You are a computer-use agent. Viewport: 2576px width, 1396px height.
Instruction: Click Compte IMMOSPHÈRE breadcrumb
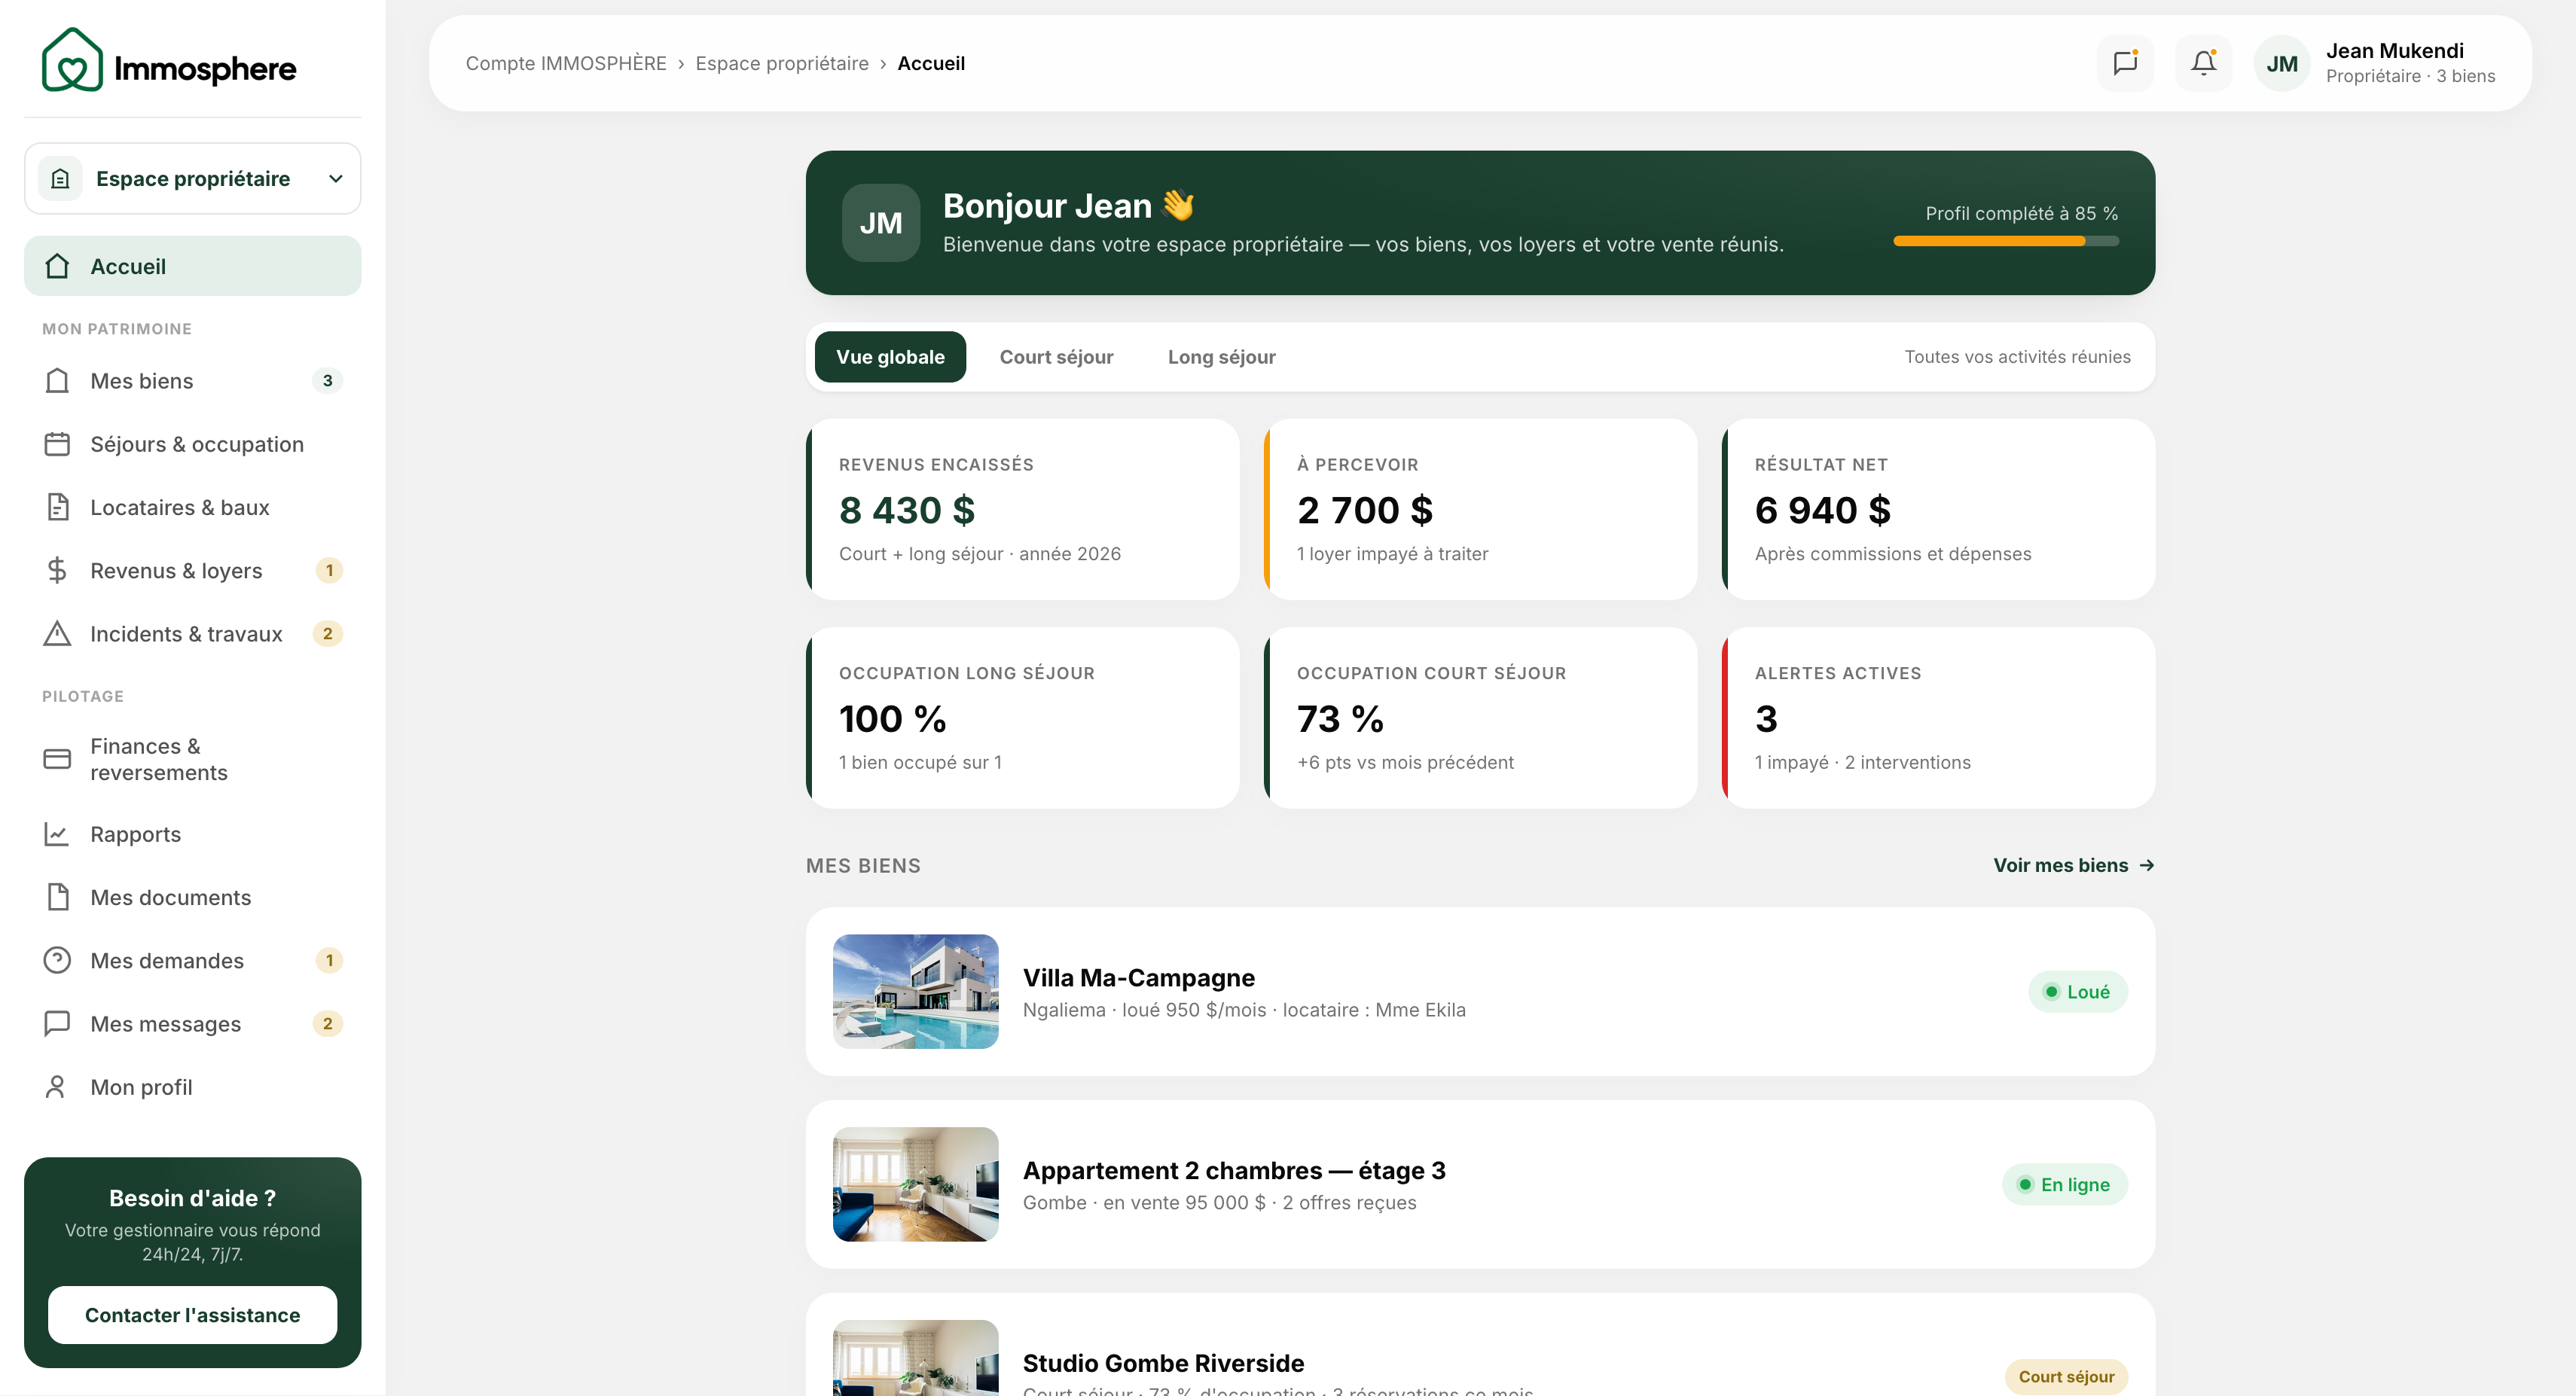[566, 63]
